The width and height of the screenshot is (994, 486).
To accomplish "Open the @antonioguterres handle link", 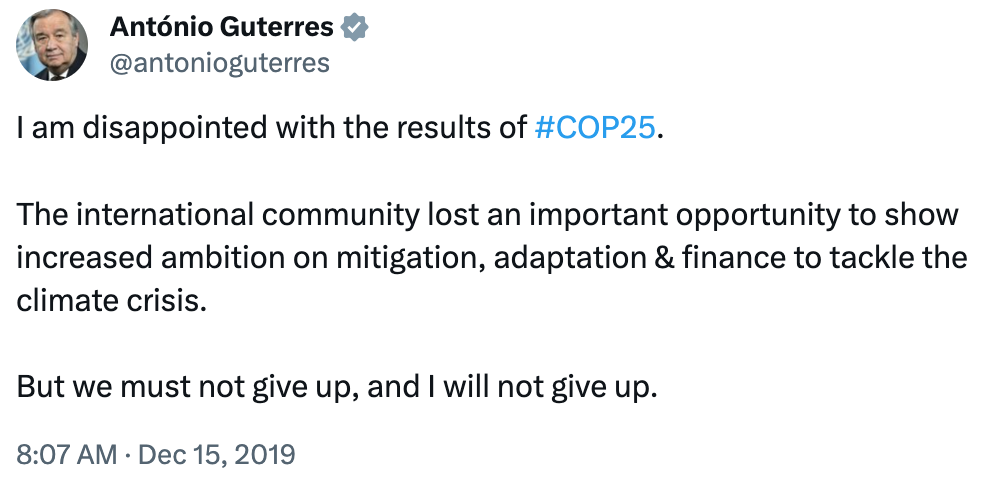I will 218,63.
